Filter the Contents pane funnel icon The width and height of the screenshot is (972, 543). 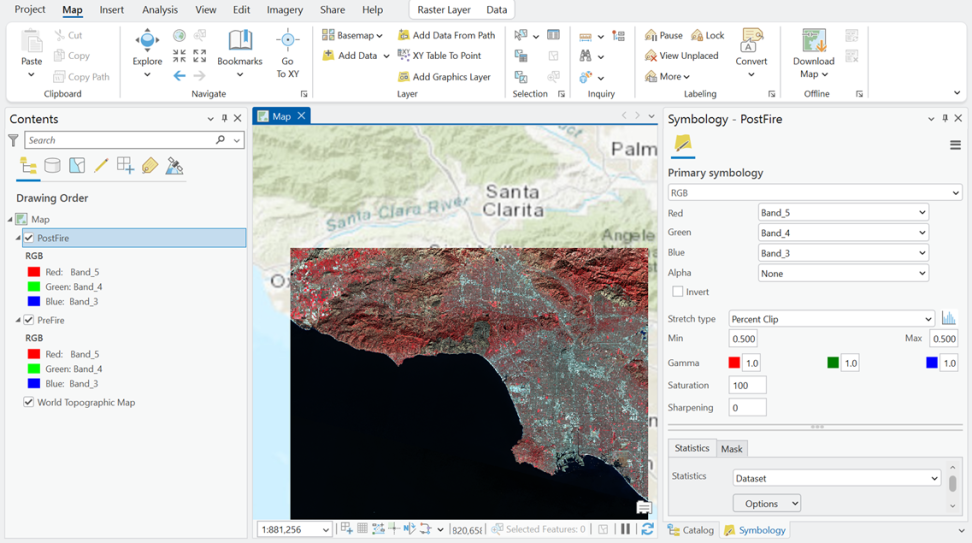pyautogui.click(x=13, y=141)
